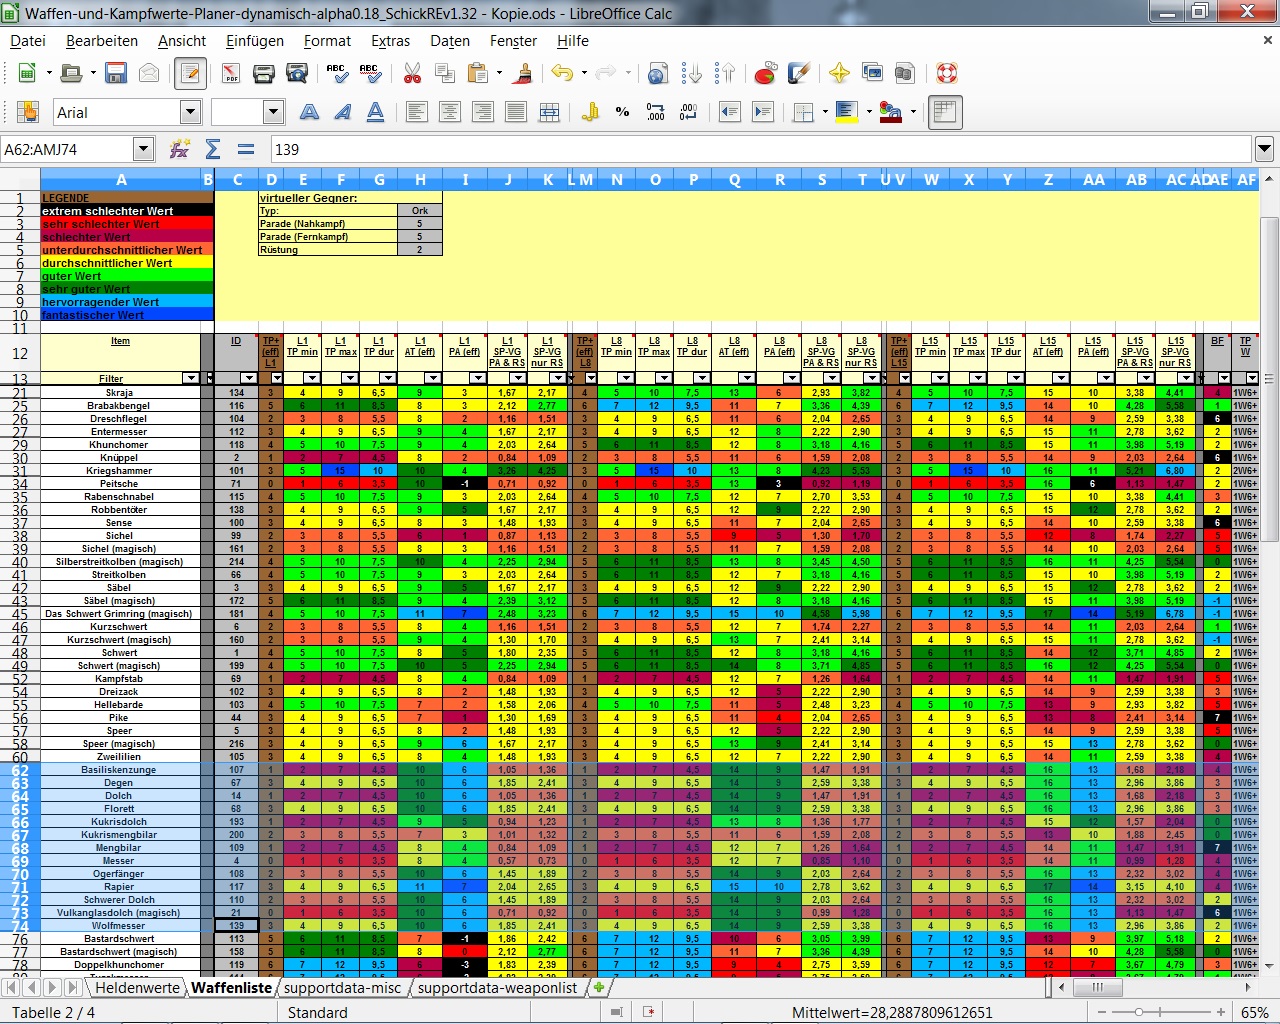Image resolution: width=1280 pixels, height=1024 pixels.
Task: Open the Einfügen menu
Action: pyautogui.click(x=254, y=41)
